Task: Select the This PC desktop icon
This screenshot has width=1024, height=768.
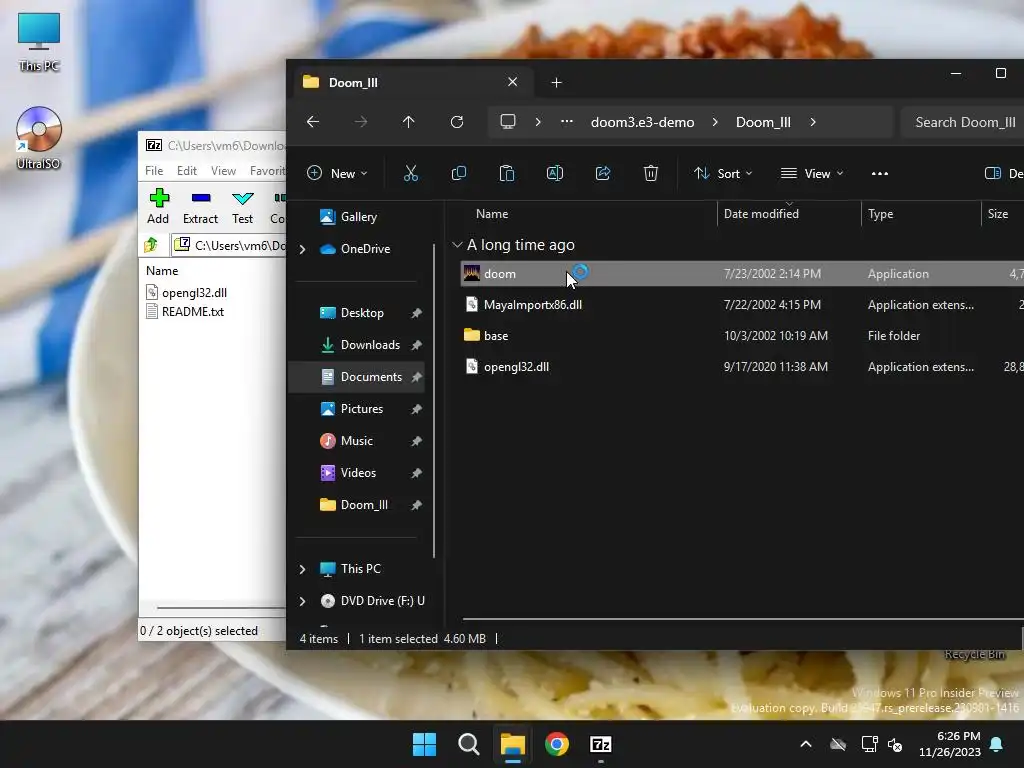Action: 39,42
